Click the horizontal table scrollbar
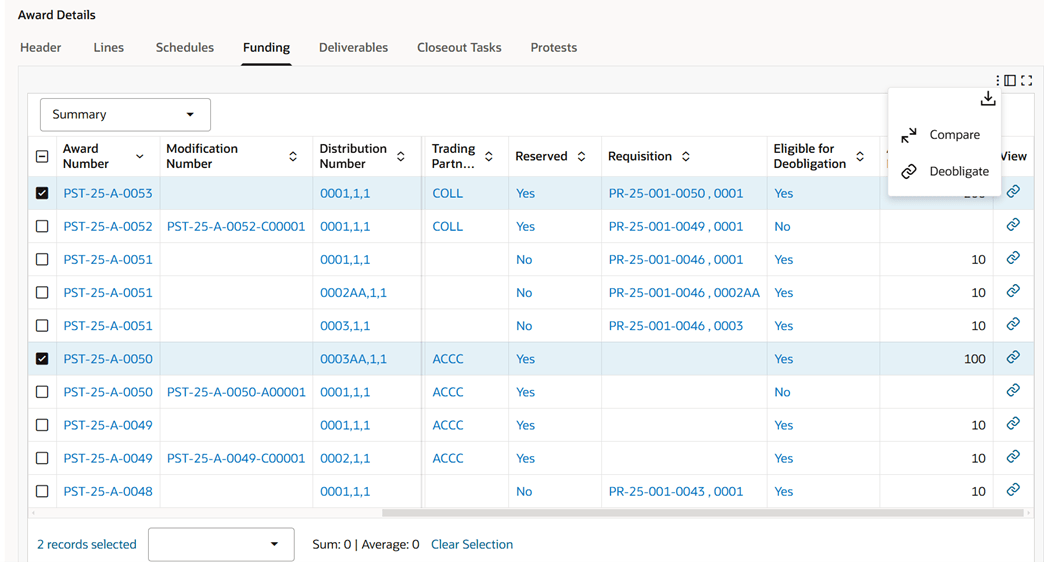1044x562 pixels. [702, 513]
